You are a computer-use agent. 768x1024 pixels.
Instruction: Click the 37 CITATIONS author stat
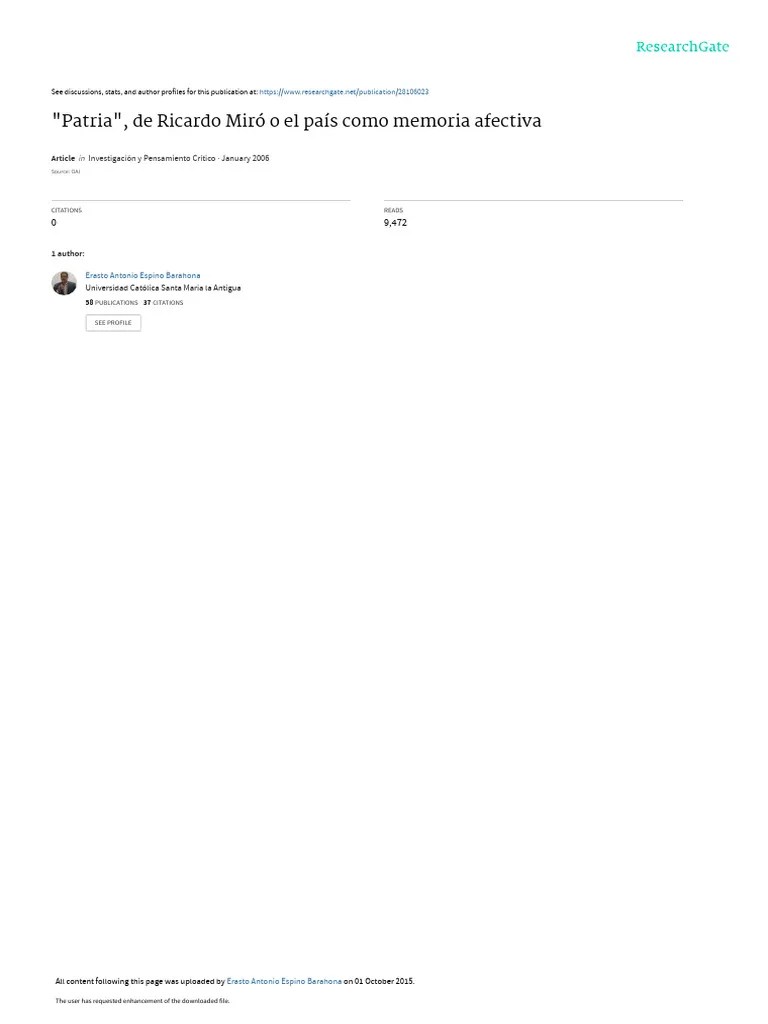pyautogui.click(x=163, y=303)
